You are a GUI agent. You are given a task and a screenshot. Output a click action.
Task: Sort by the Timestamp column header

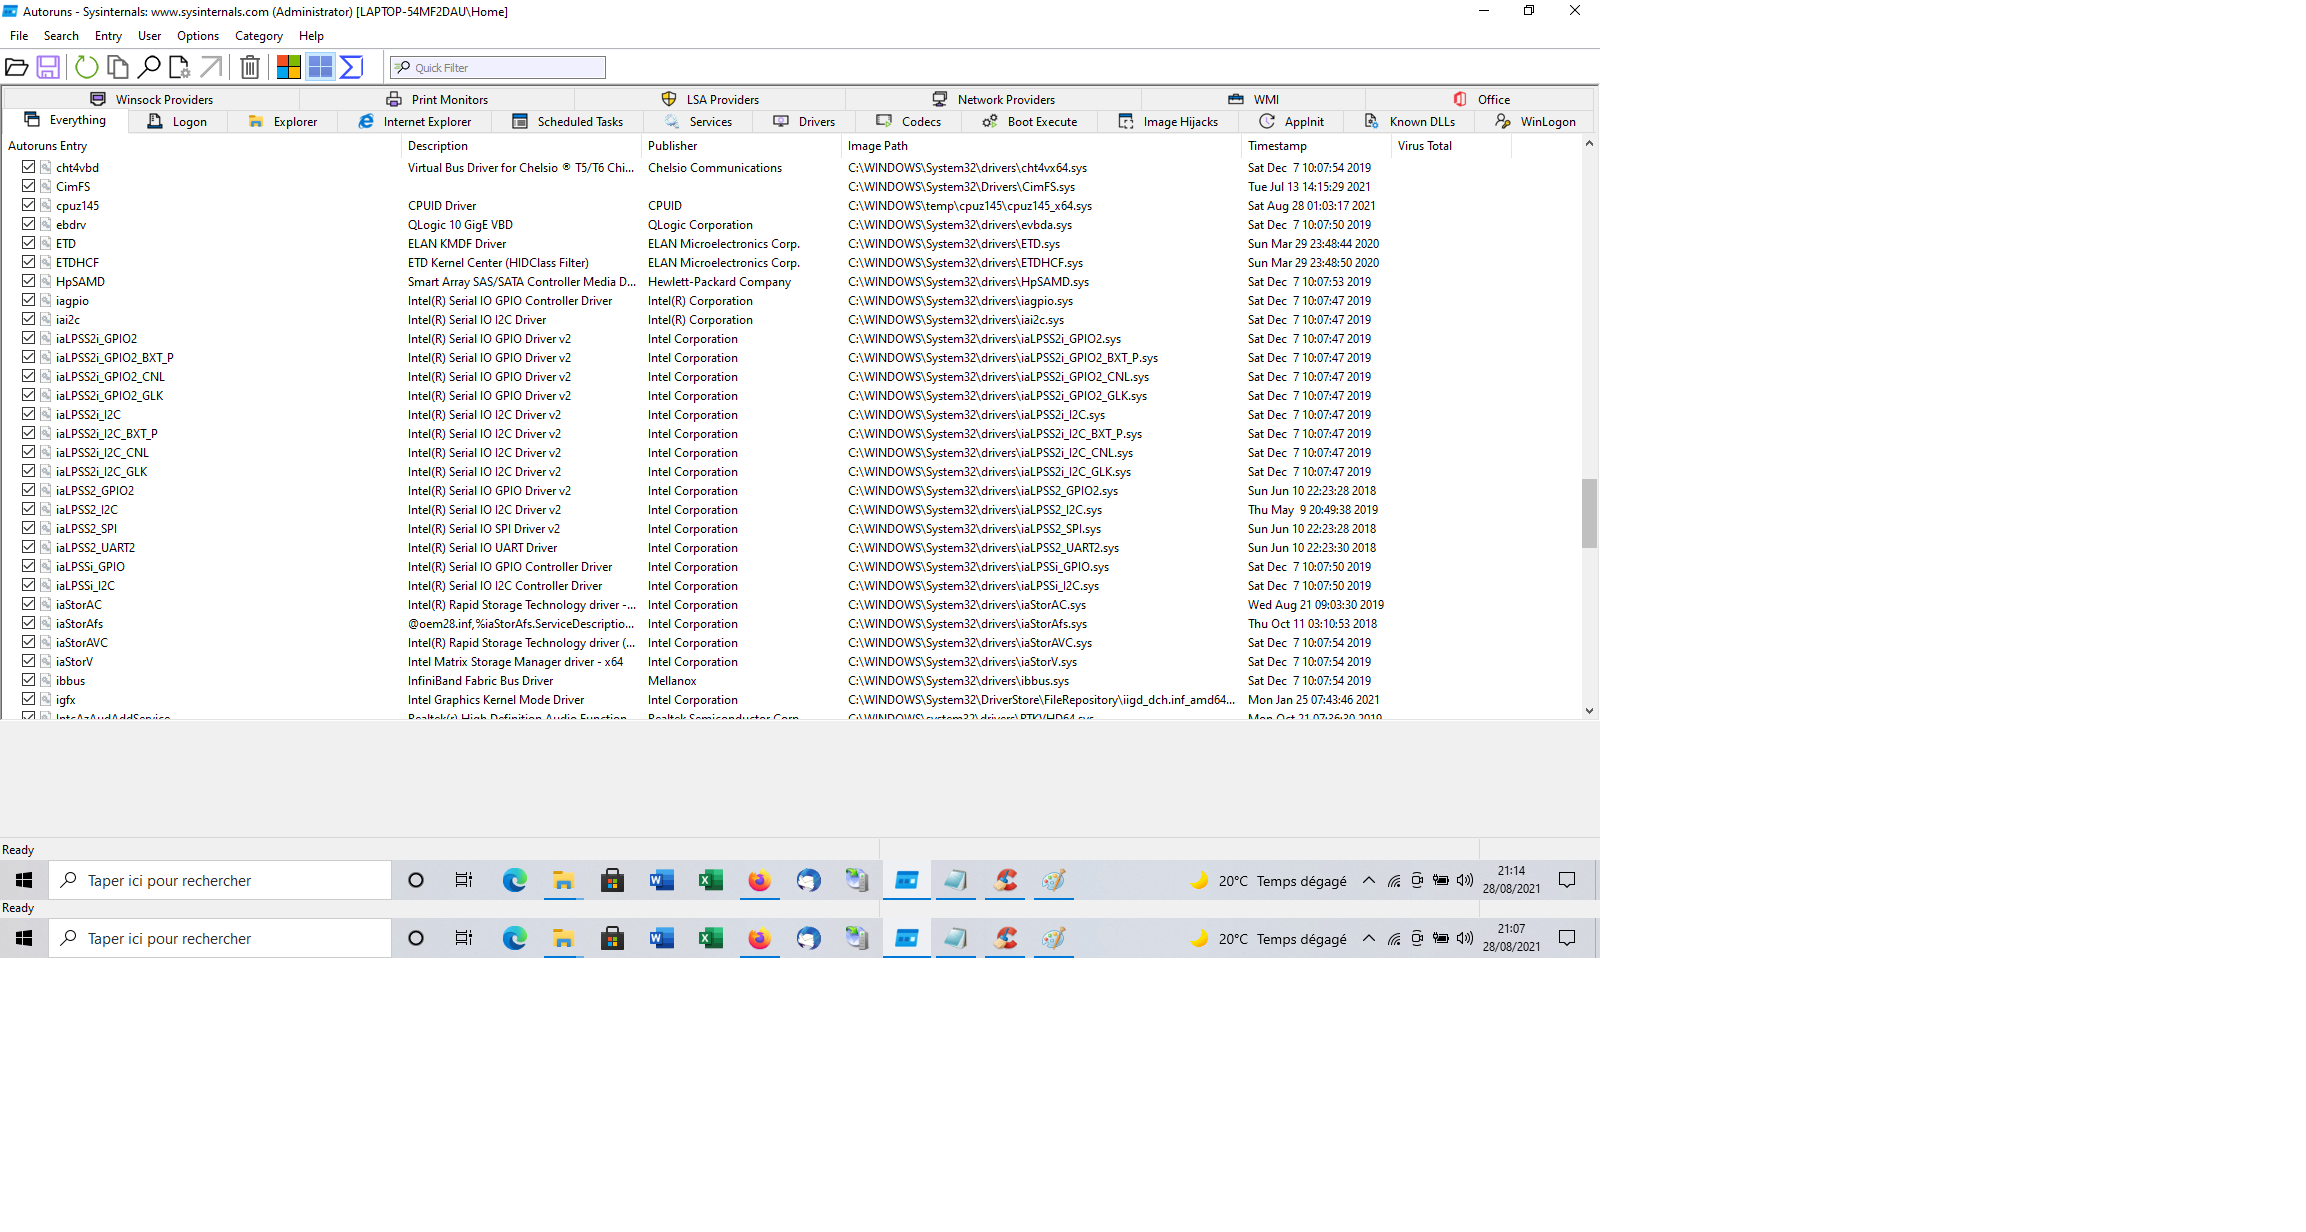1315,146
